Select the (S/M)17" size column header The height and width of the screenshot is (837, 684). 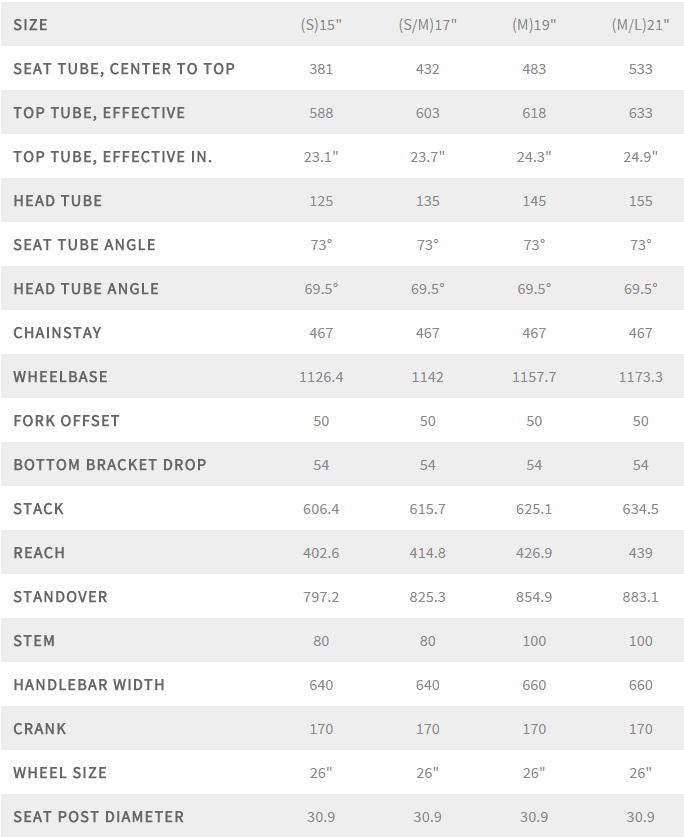(427, 25)
